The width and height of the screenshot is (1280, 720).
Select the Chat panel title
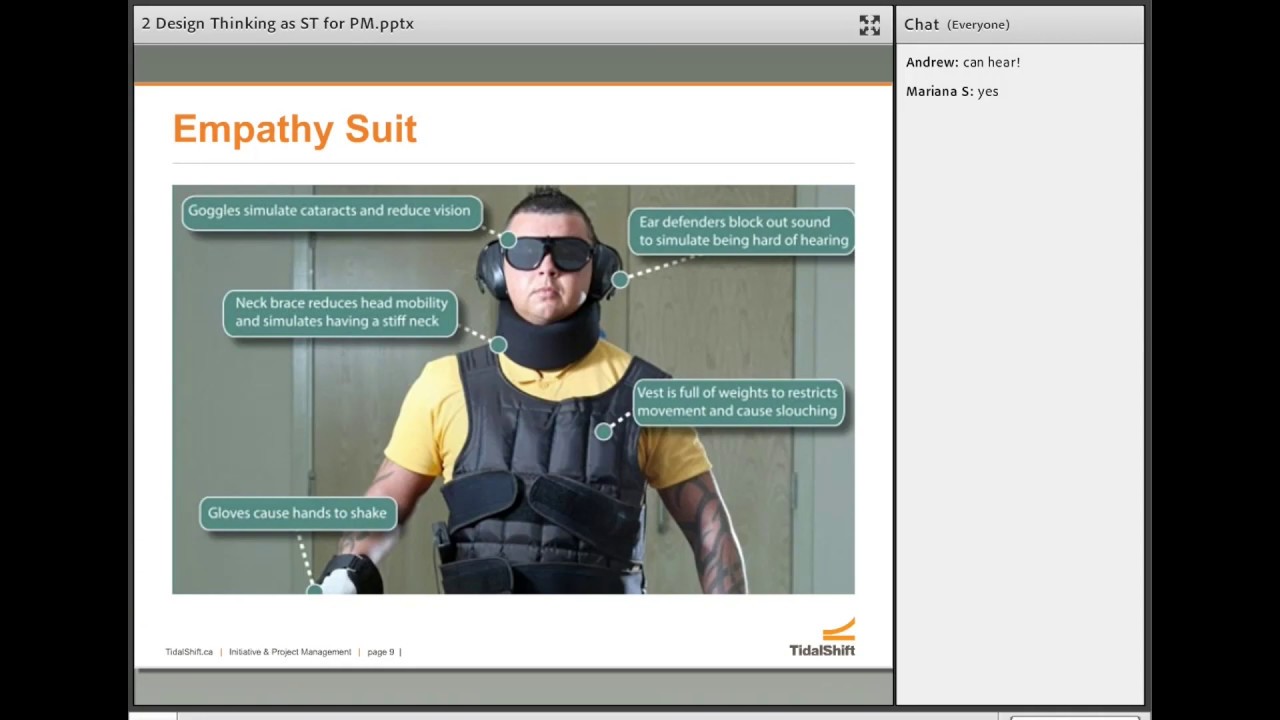click(x=921, y=24)
